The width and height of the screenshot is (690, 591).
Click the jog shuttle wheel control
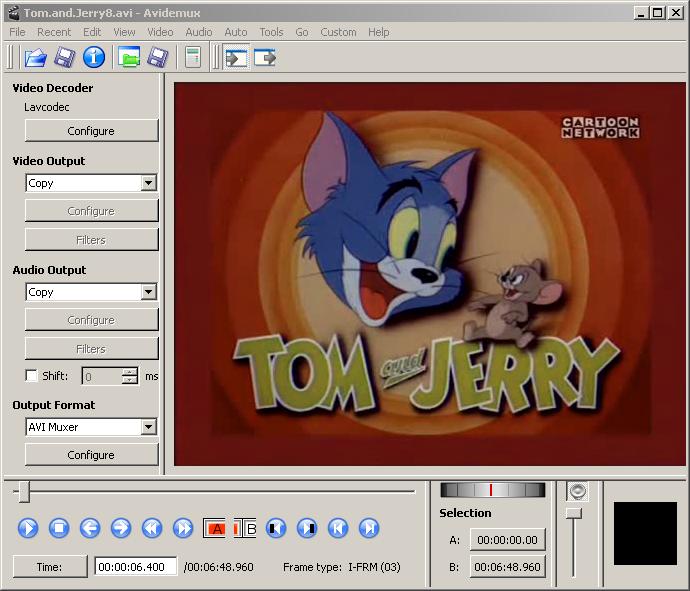492,490
